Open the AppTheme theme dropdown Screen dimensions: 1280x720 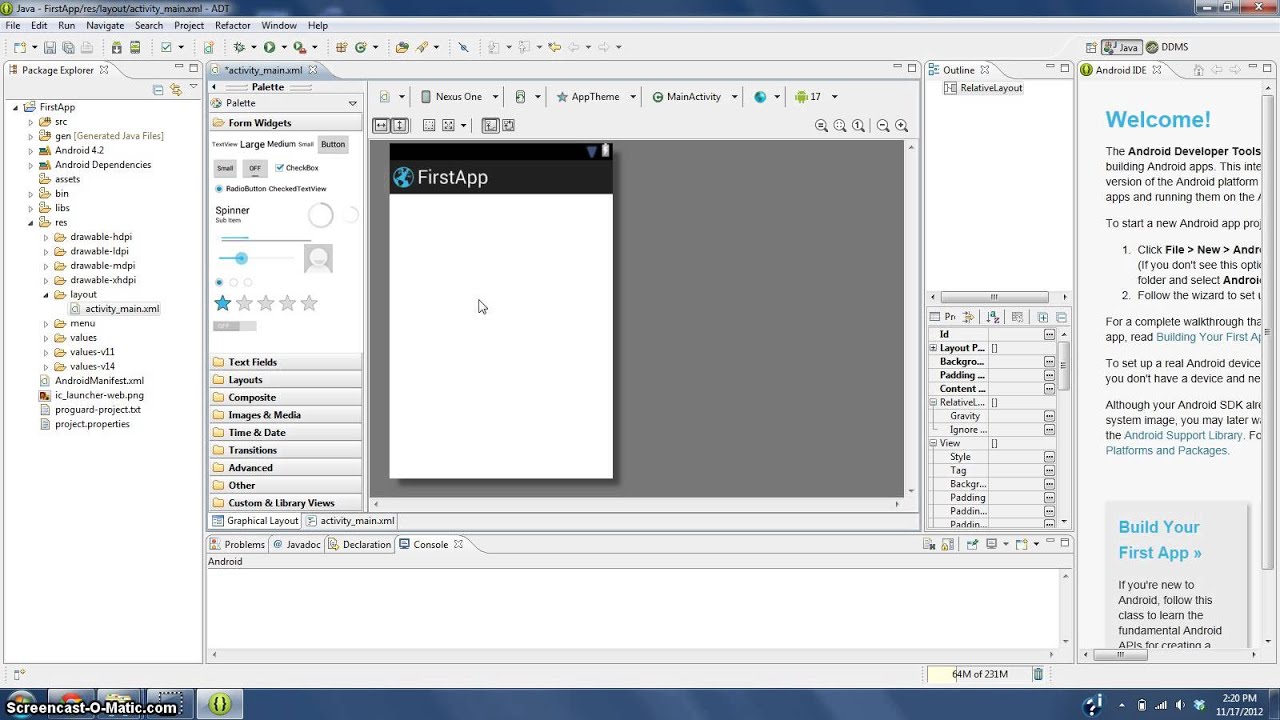coord(596,97)
